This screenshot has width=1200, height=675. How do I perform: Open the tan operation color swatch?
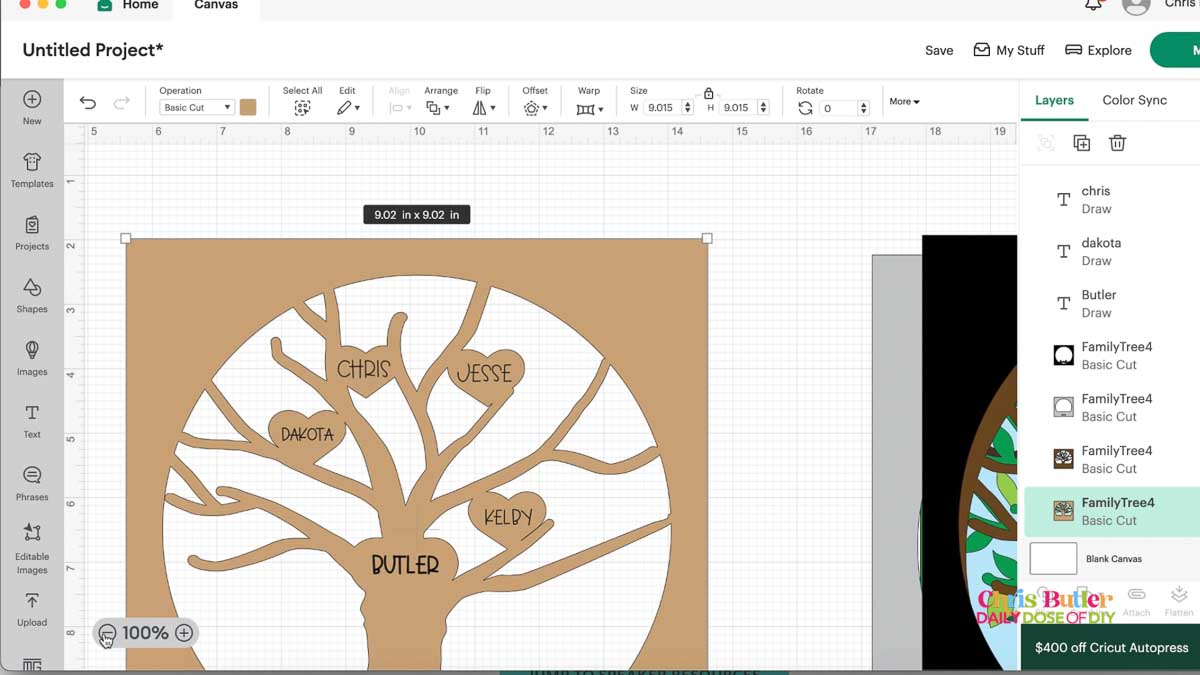pyautogui.click(x=248, y=107)
